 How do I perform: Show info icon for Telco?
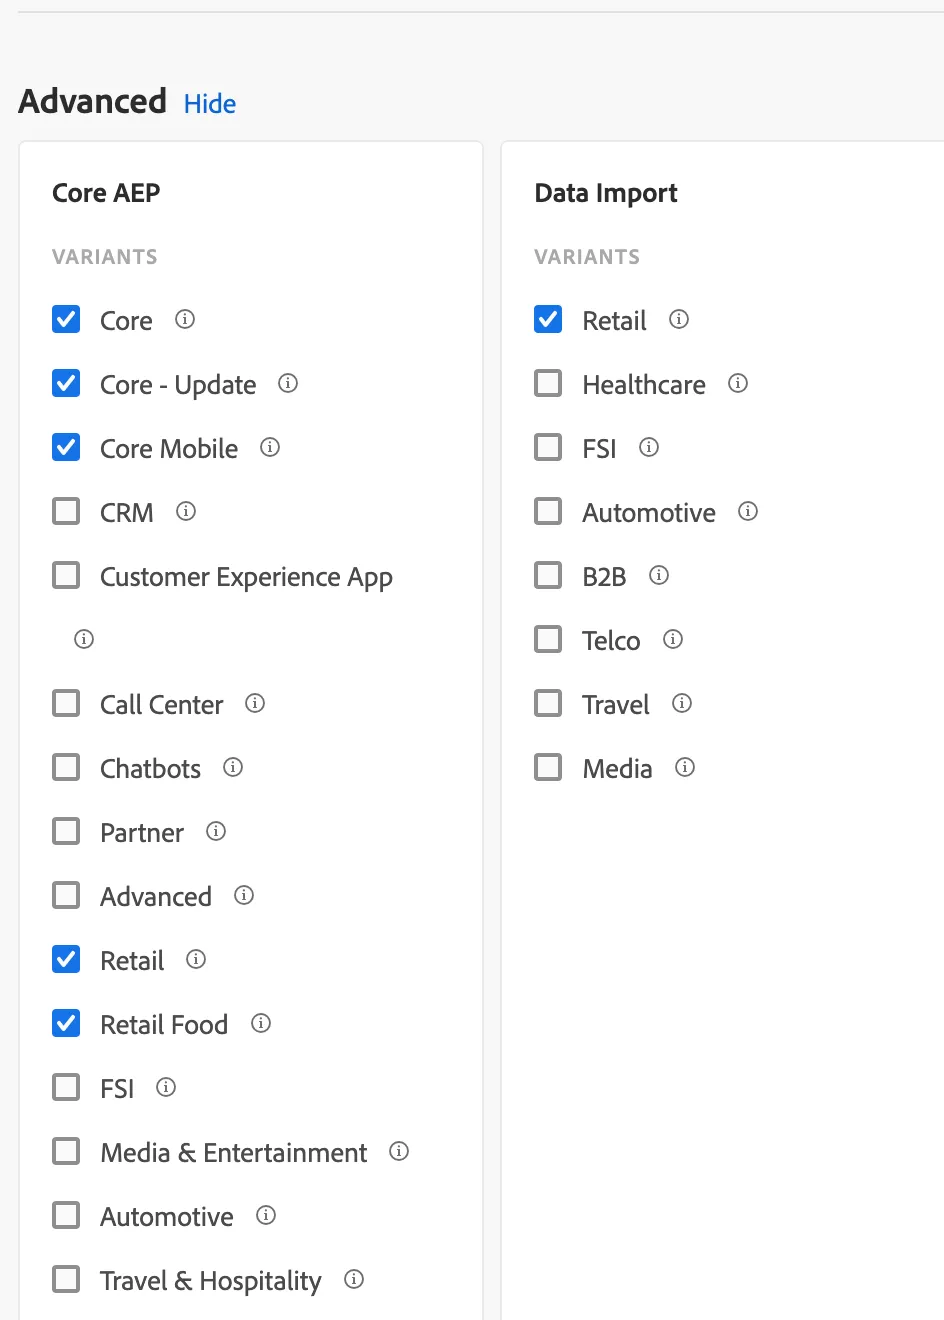tap(673, 639)
